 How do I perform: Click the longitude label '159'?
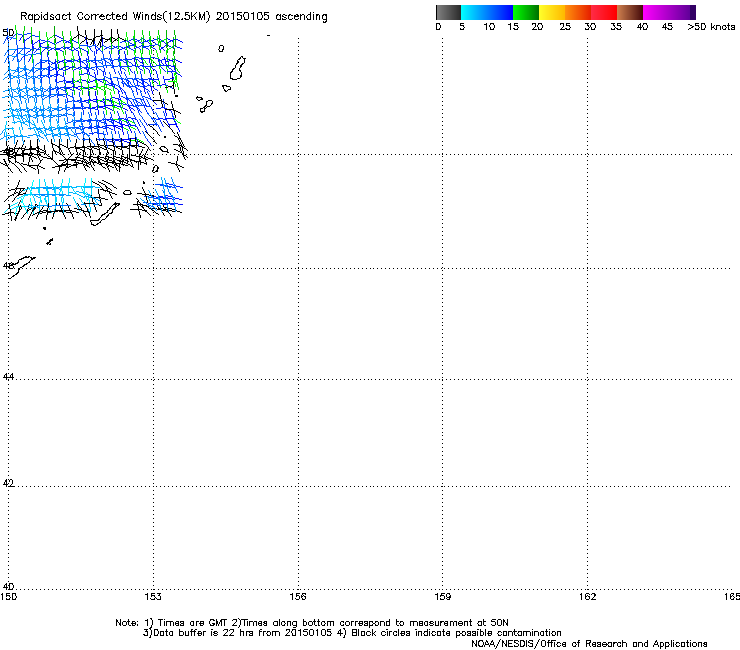pos(442,597)
